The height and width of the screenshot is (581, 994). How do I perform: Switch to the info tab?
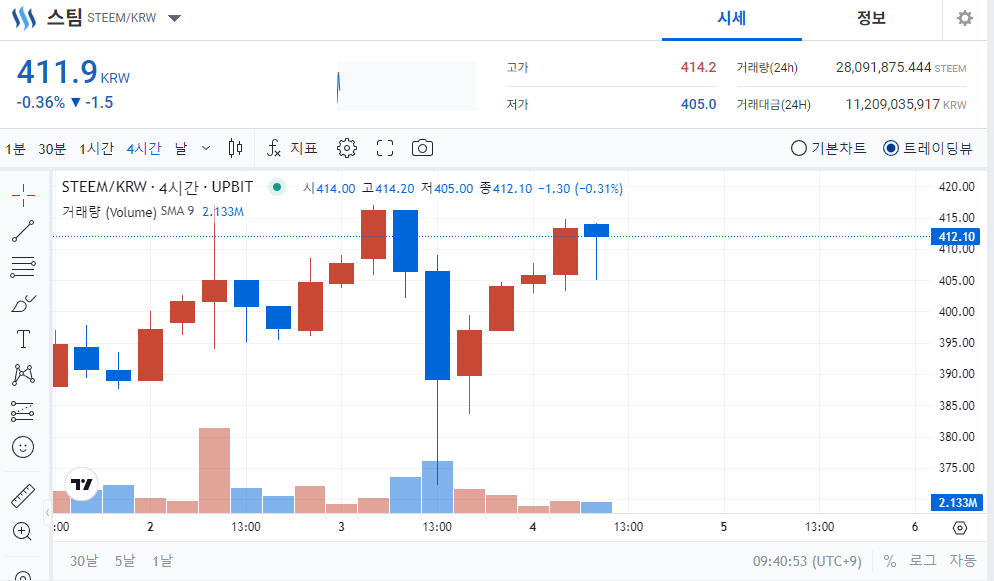click(x=871, y=18)
